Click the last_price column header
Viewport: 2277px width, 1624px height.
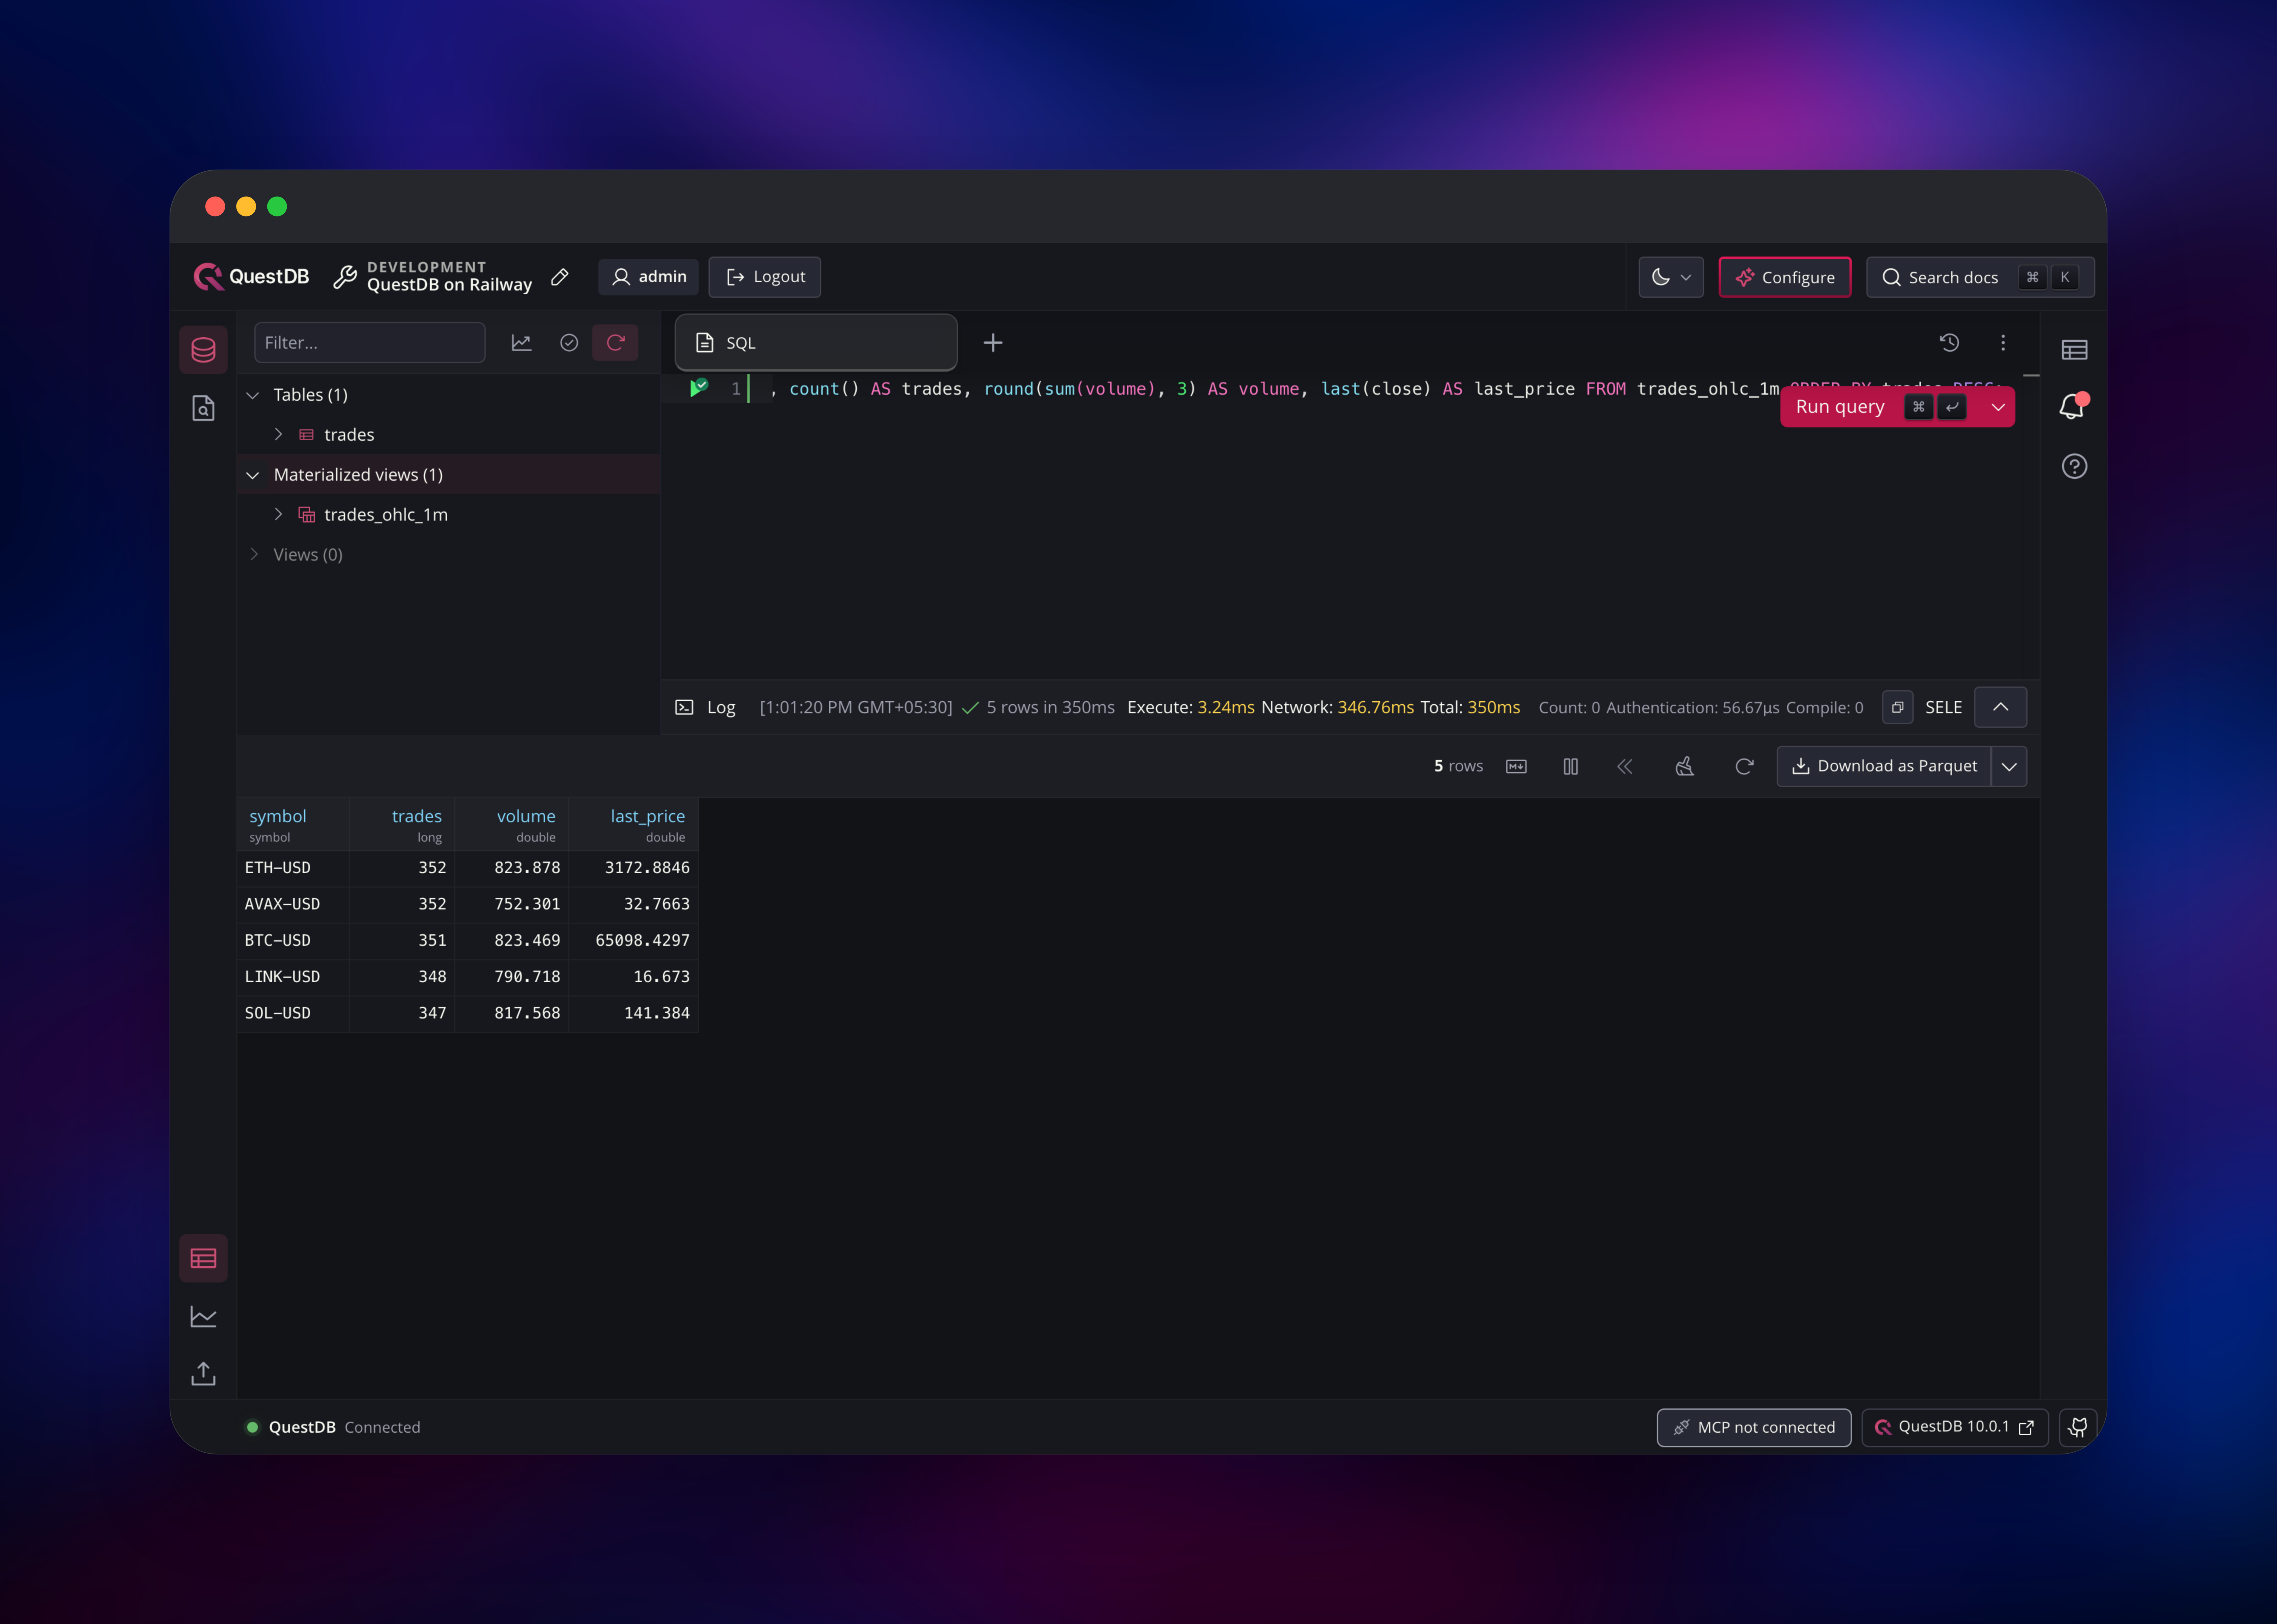click(x=634, y=825)
